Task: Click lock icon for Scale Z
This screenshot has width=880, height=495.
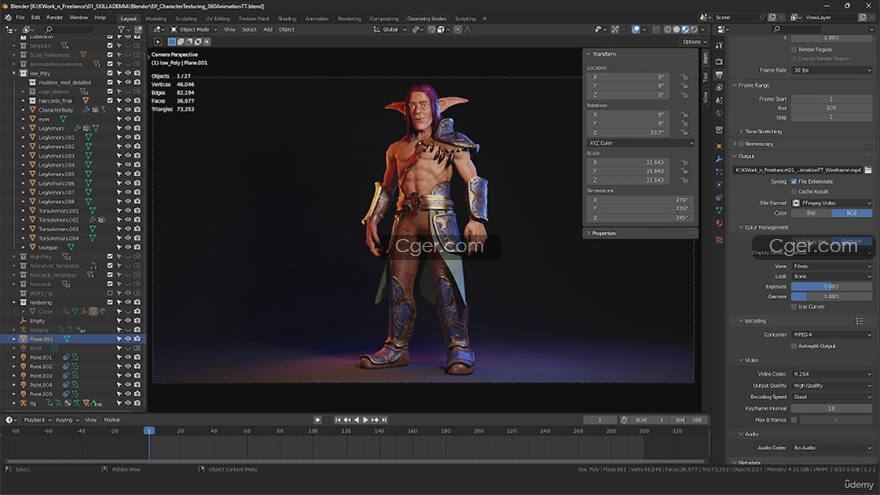Action: tap(684, 180)
